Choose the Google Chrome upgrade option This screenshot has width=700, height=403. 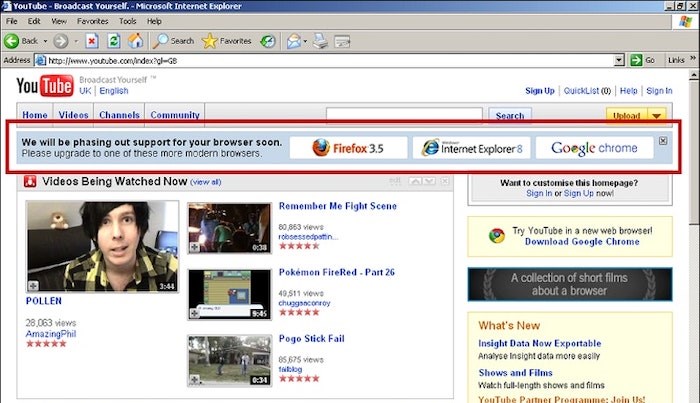click(594, 148)
